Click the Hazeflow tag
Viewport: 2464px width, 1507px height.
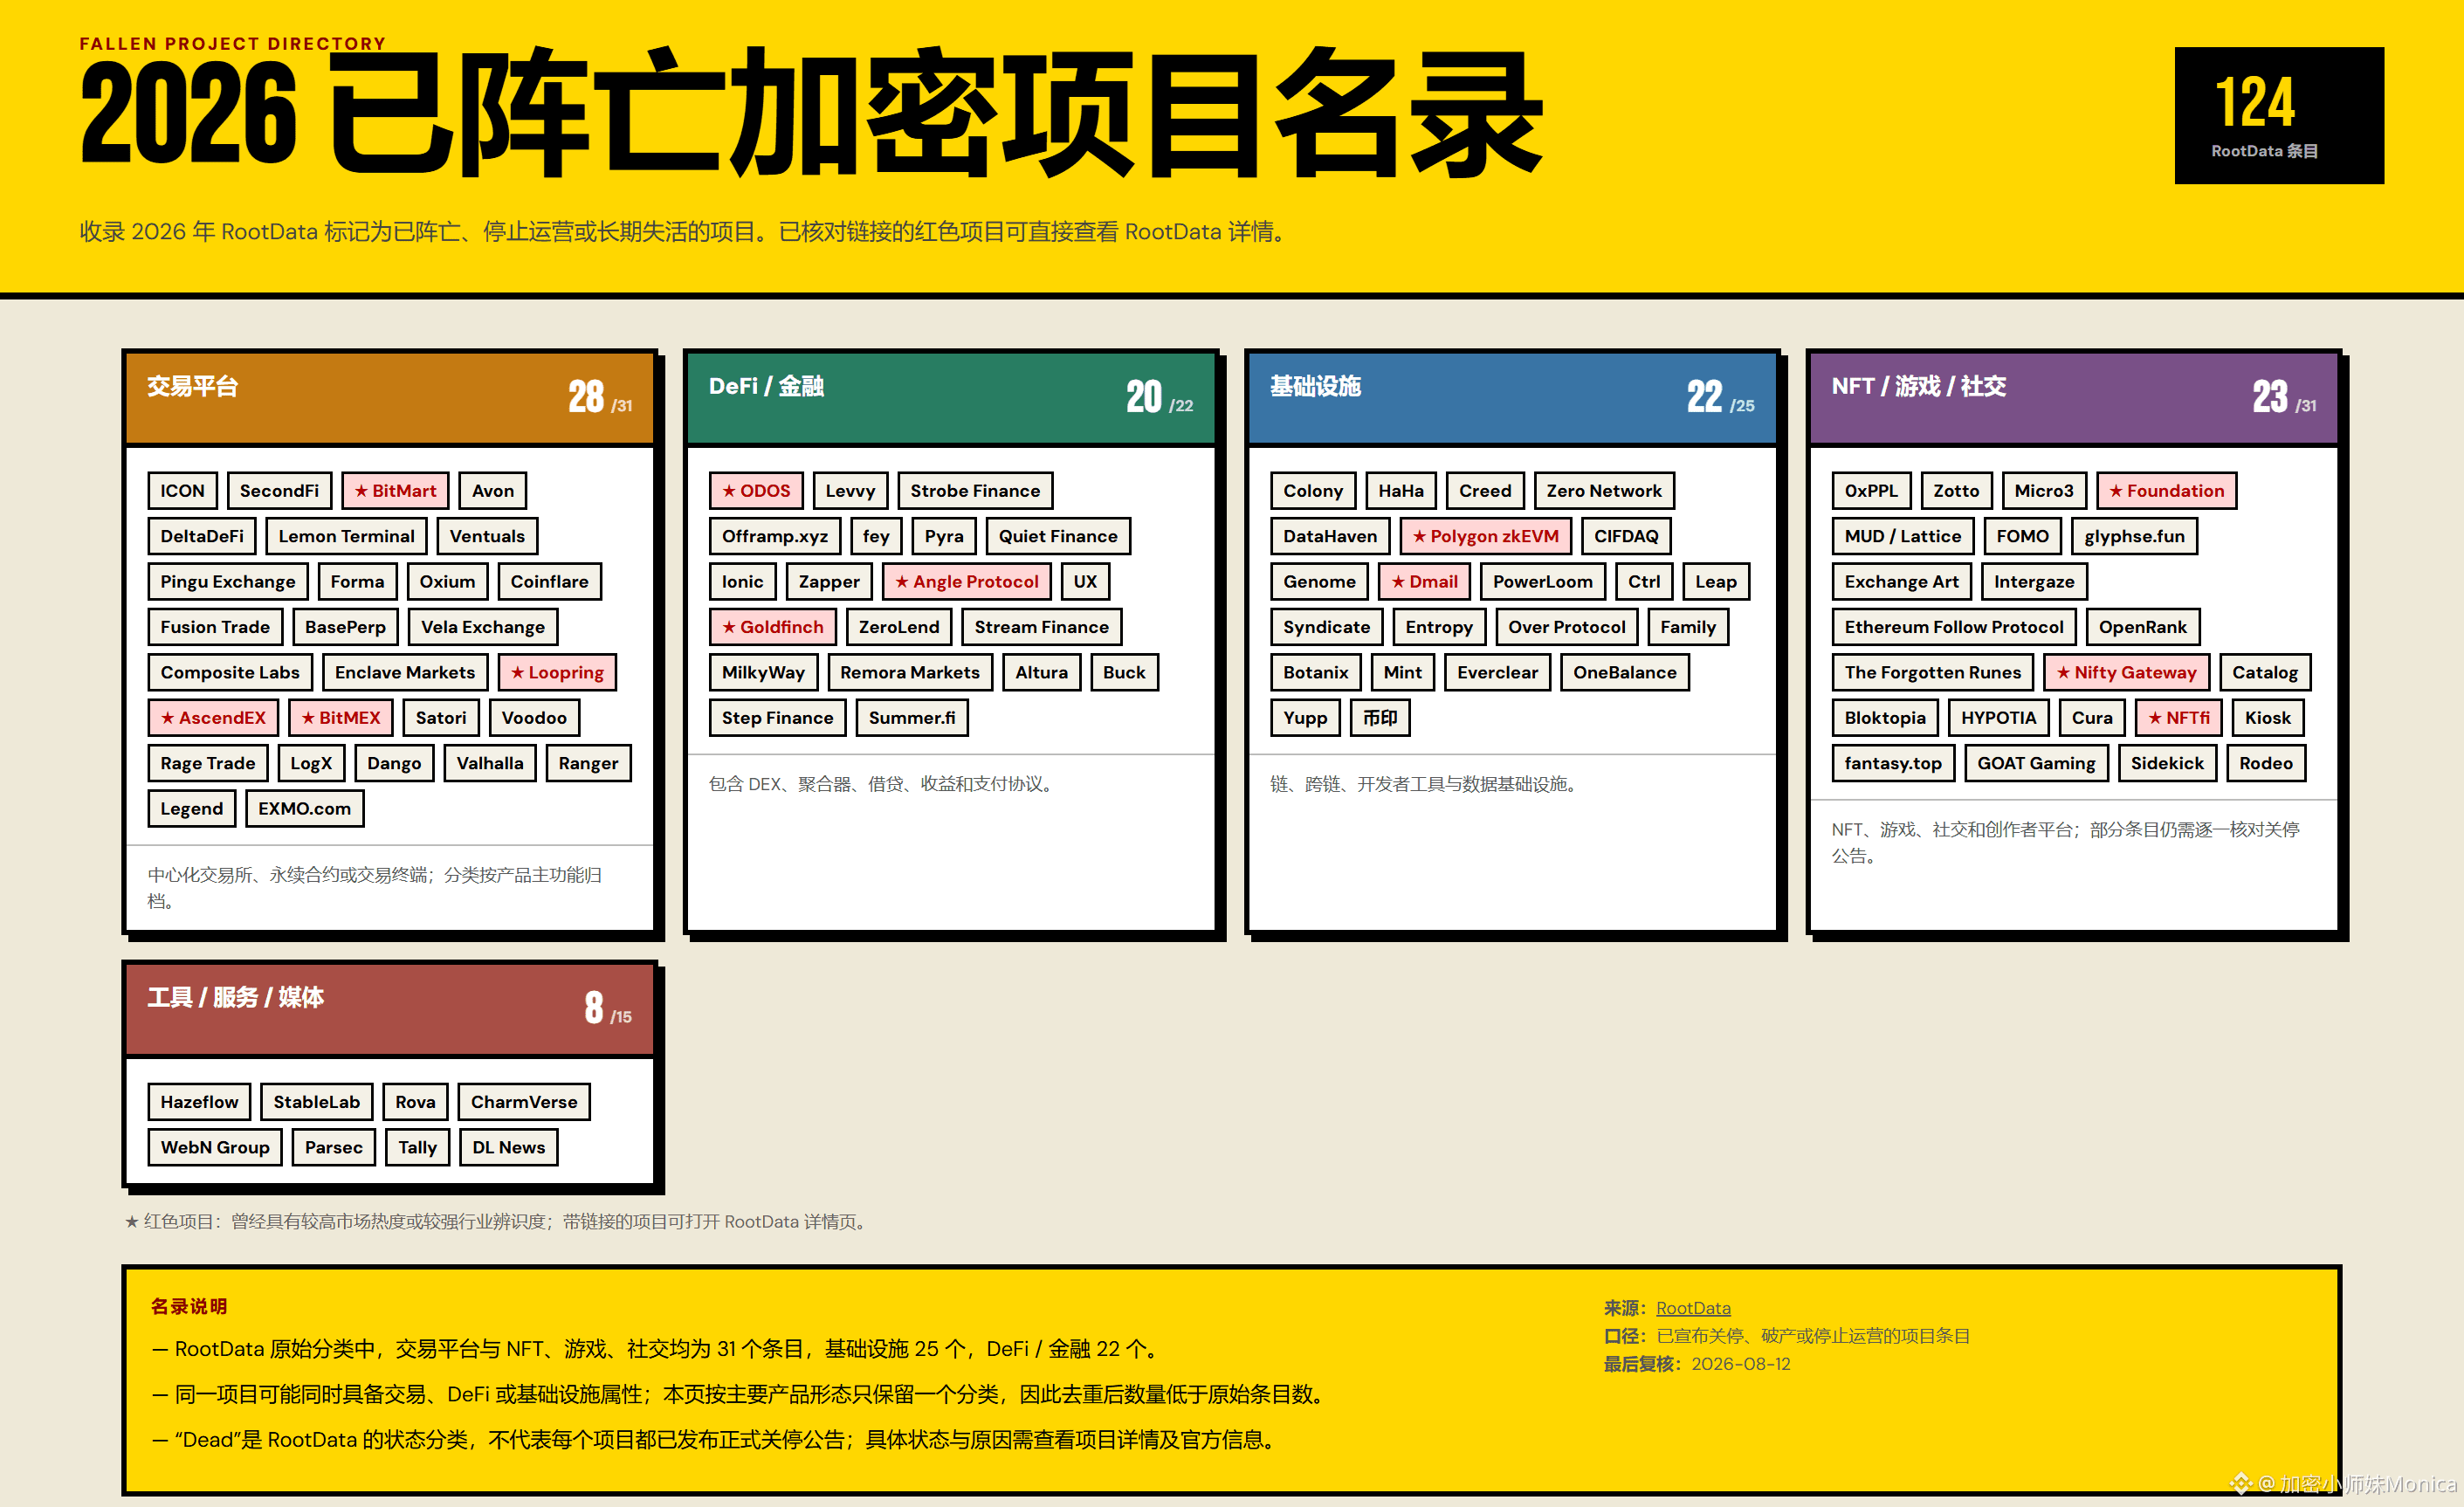pos(199,1102)
